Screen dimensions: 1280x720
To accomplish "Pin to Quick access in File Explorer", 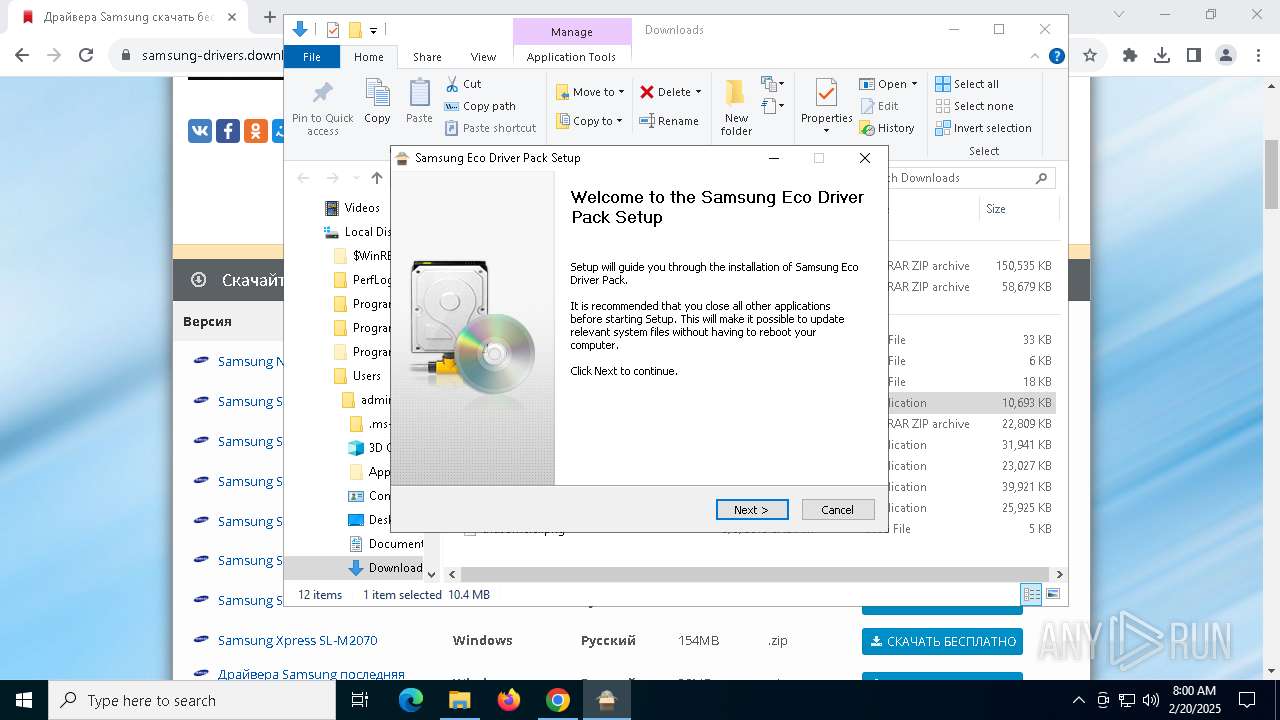I will pos(322,108).
